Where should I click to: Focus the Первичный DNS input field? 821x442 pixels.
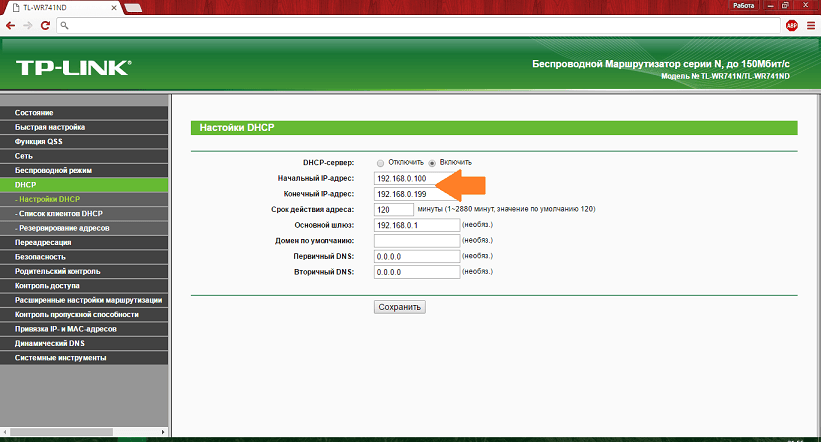click(x=415, y=256)
